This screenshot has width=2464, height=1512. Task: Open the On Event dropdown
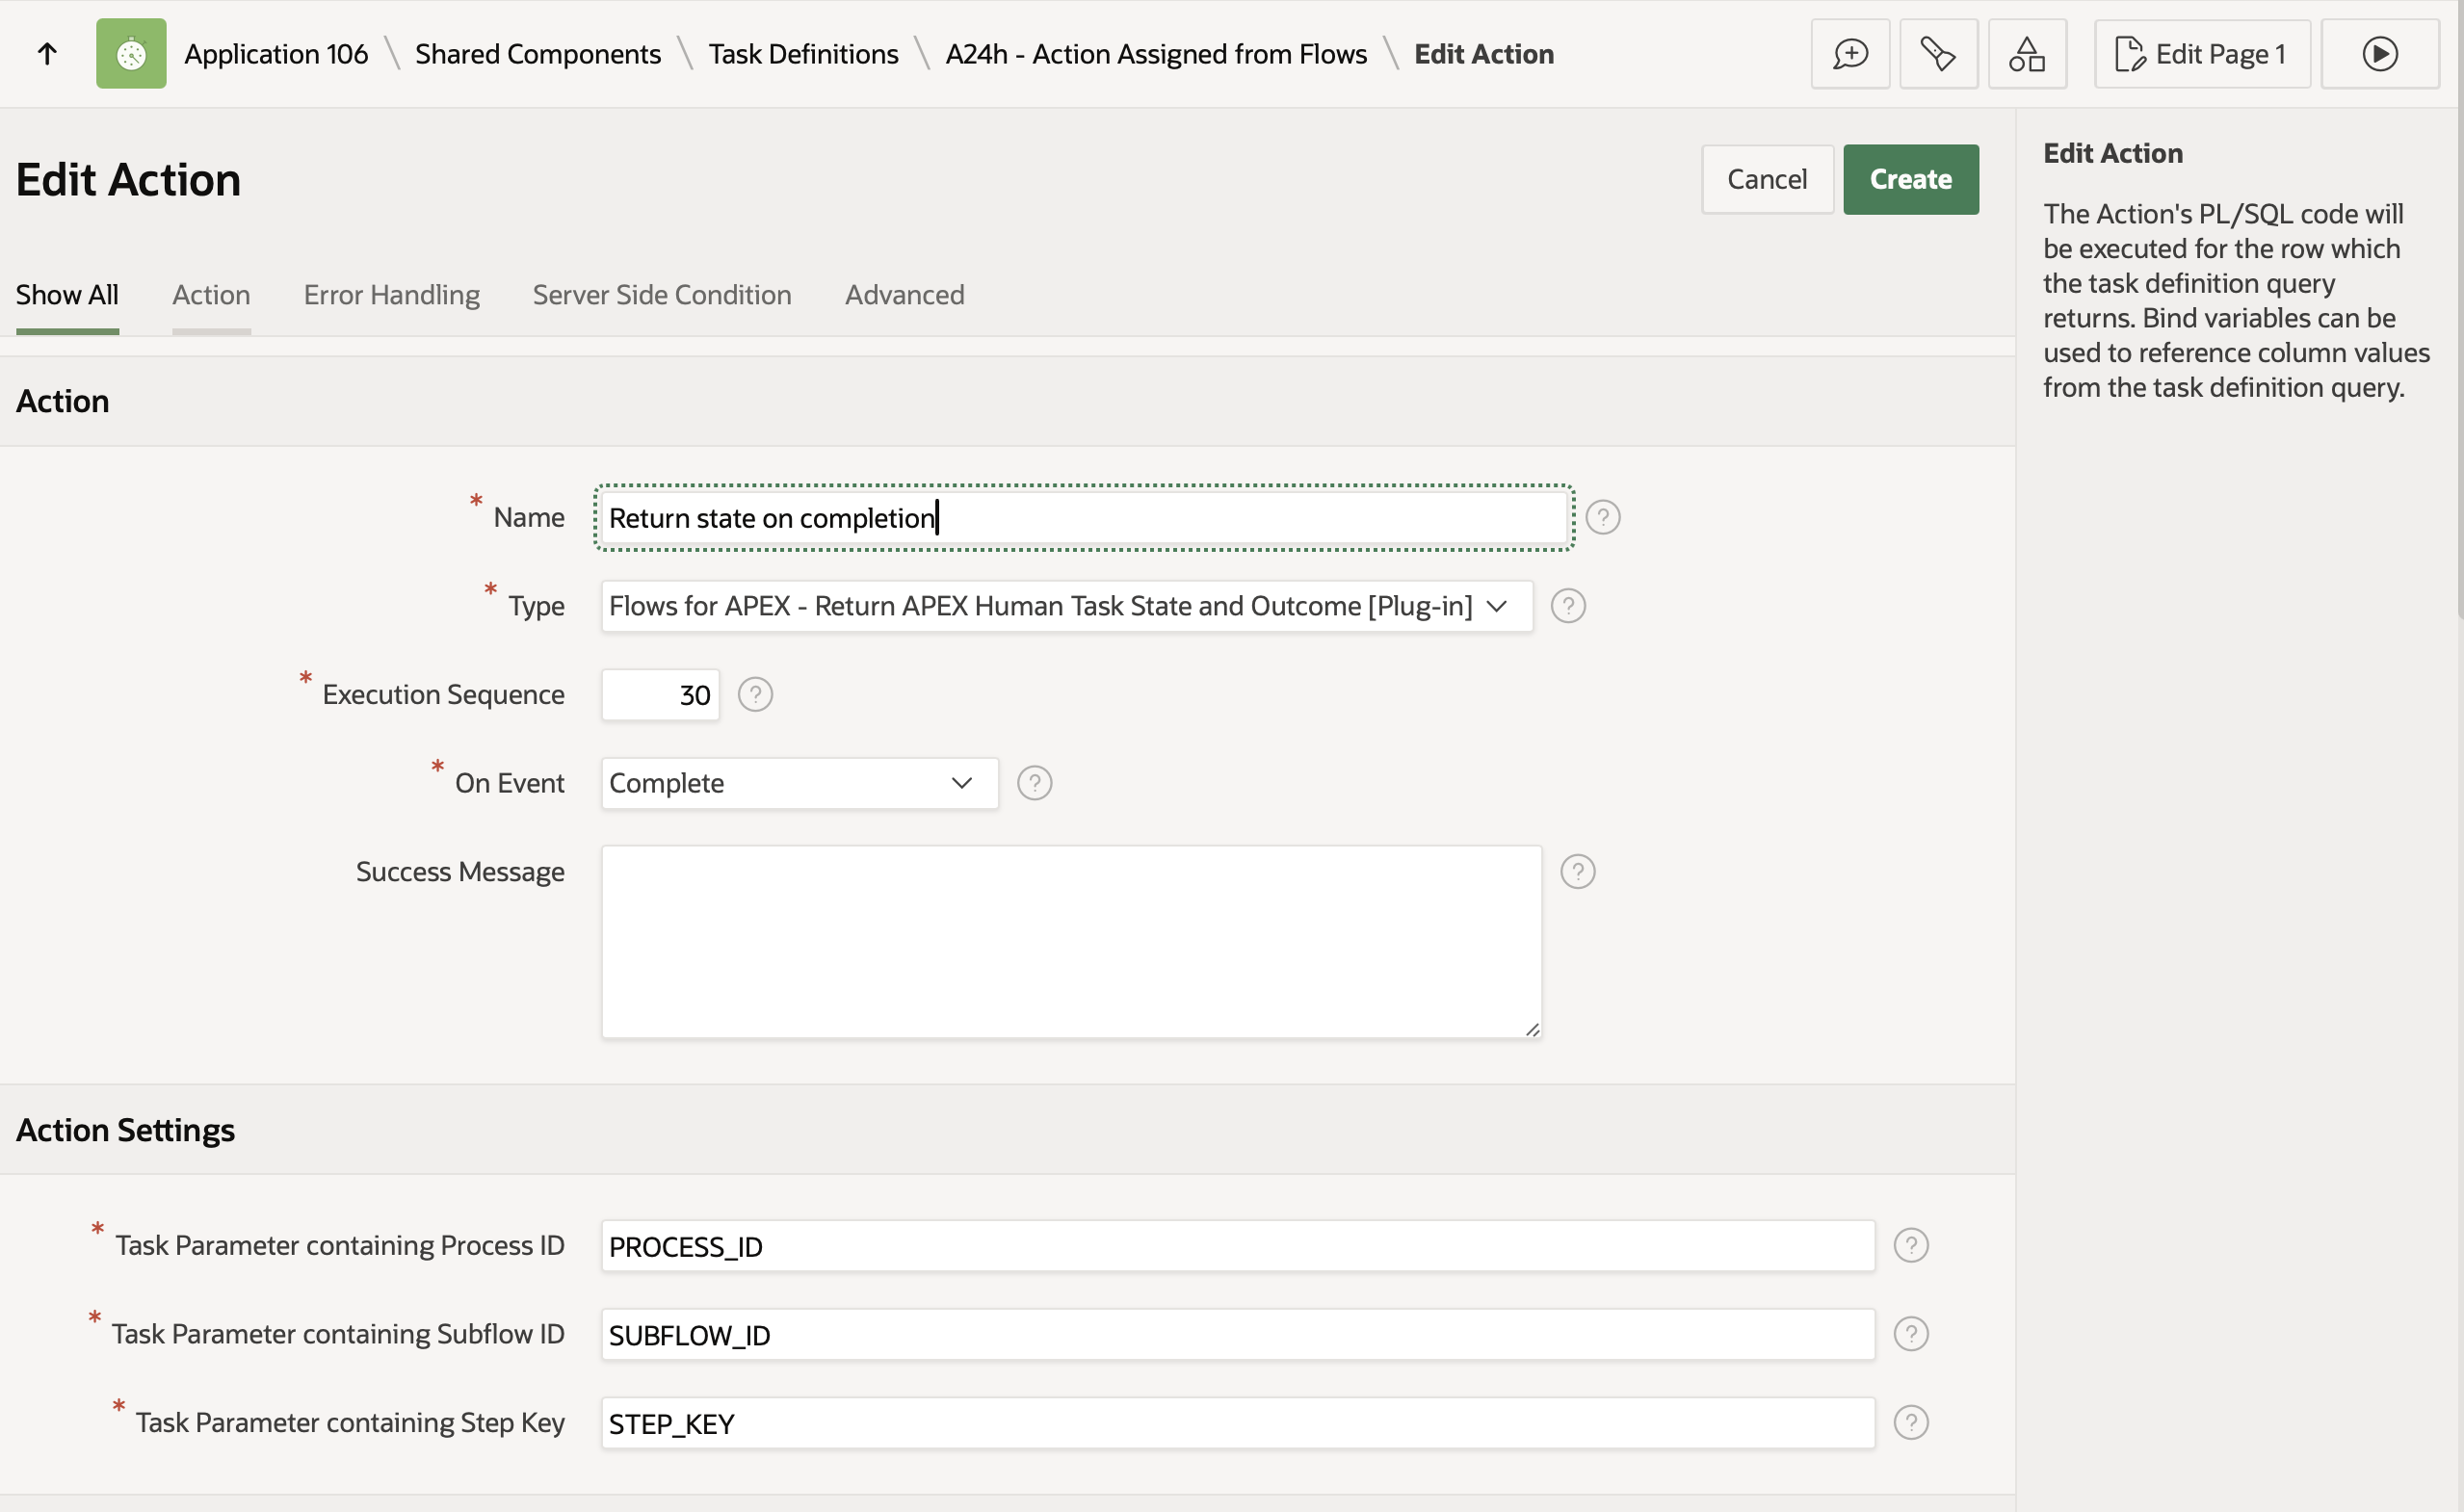pyautogui.click(x=799, y=783)
